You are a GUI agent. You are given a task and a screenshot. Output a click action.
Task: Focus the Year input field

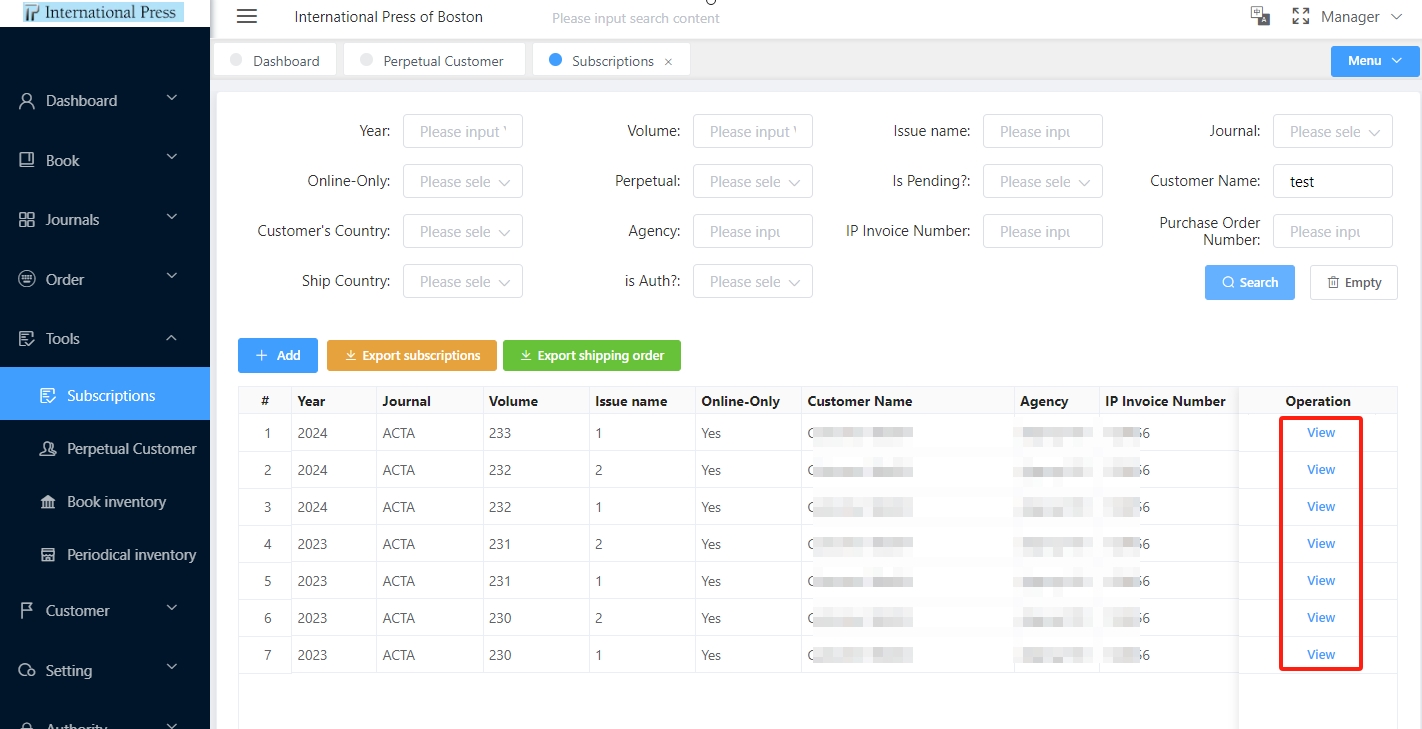(462, 131)
